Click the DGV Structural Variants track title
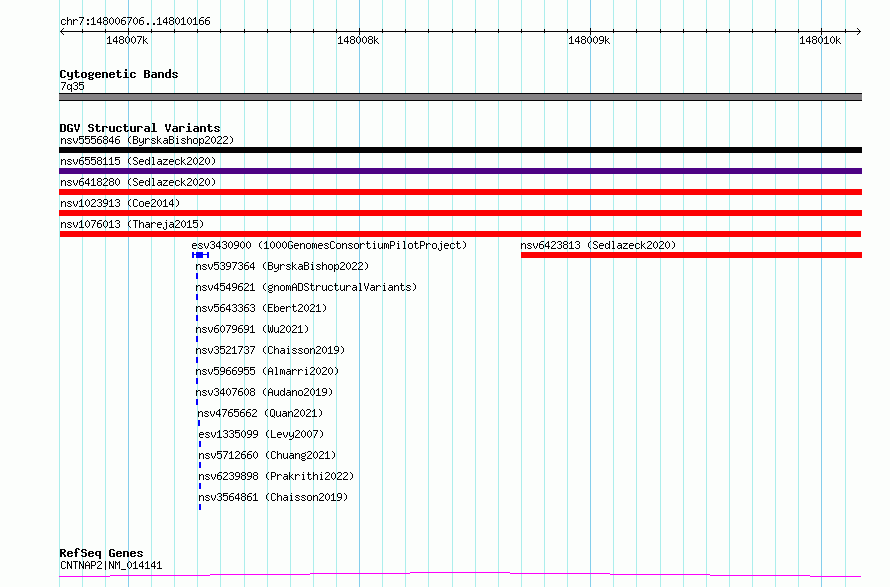890x587 pixels. pos(140,128)
